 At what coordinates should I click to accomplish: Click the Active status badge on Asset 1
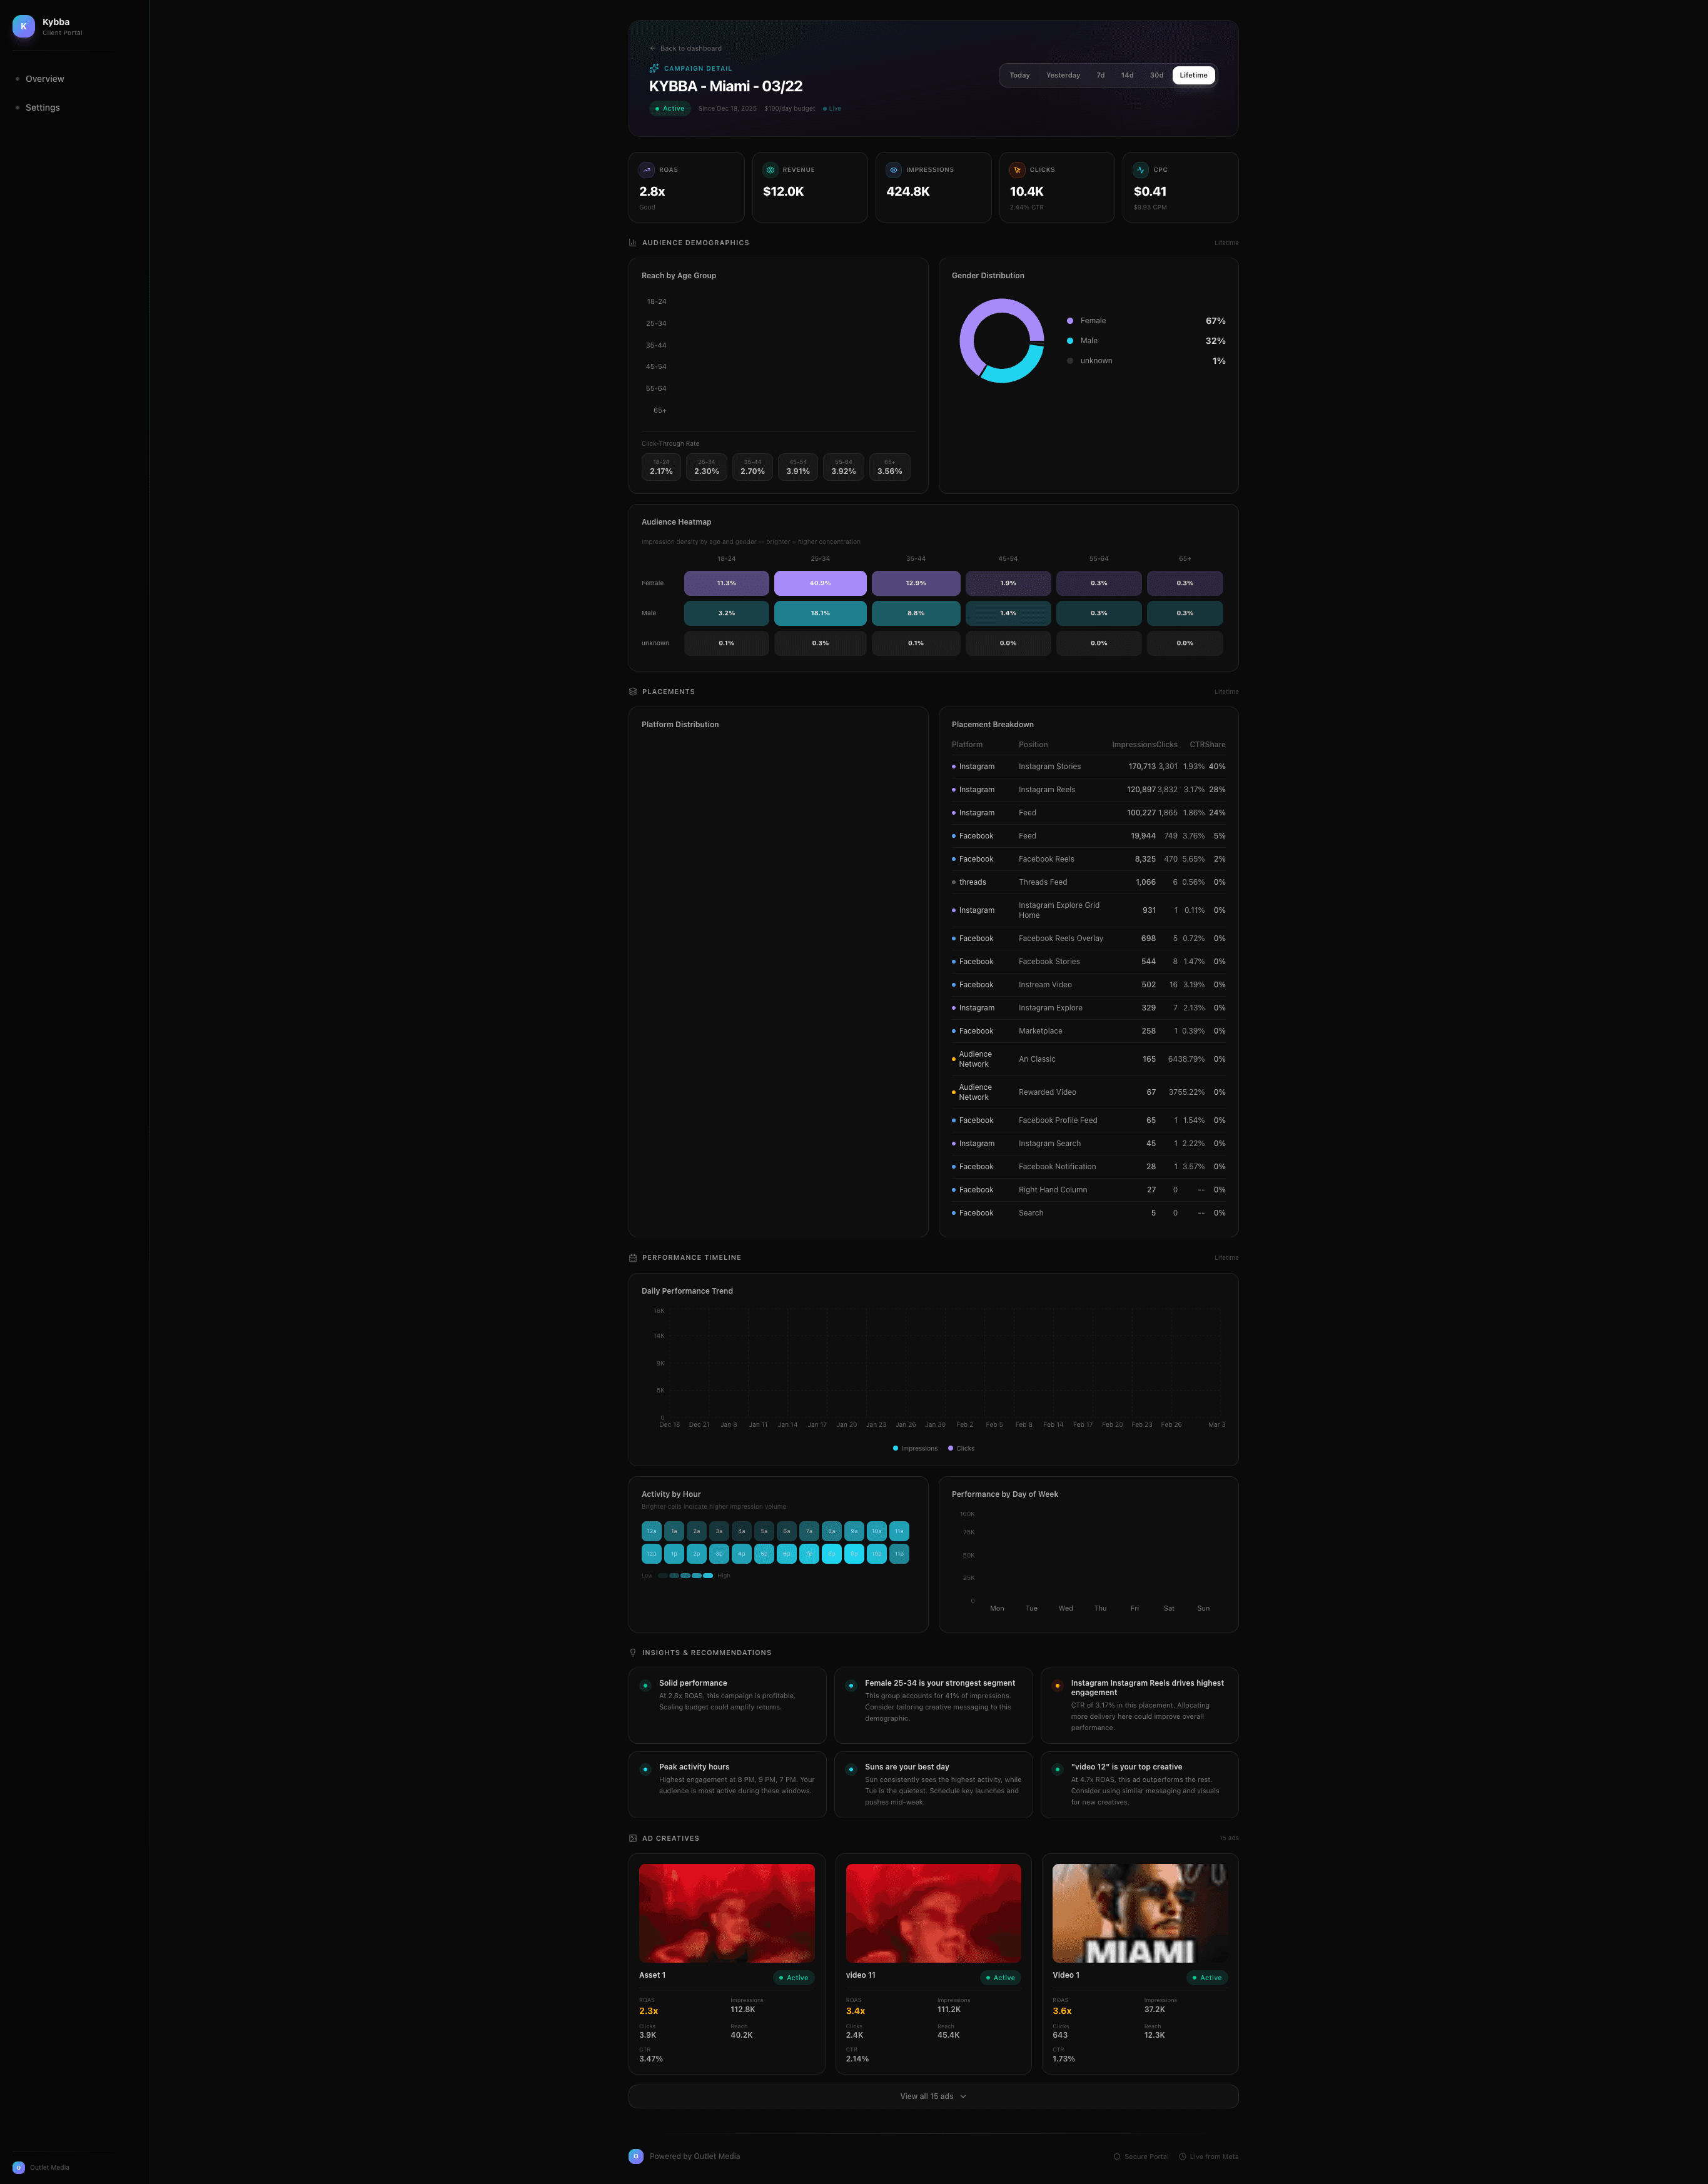click(794, 1977)
